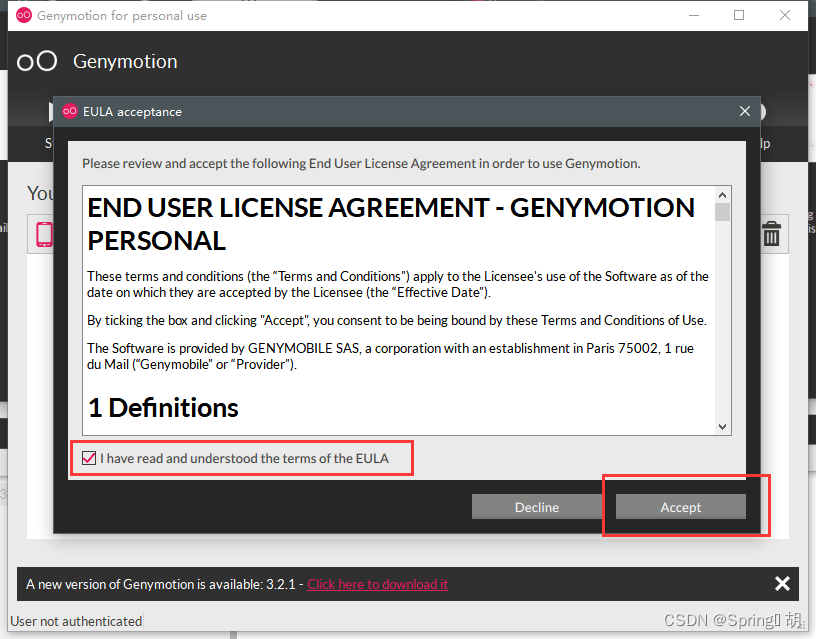Screen dimensions: 816x639
Task: Click the paragraph starting 'By ticking the box'
Action: tap(397, 320)
